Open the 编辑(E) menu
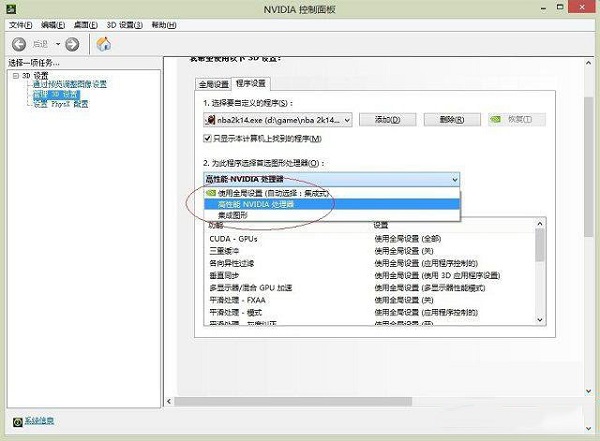This screenshot has width=600, height=441. pyautogui.click(x=53, y=25)
